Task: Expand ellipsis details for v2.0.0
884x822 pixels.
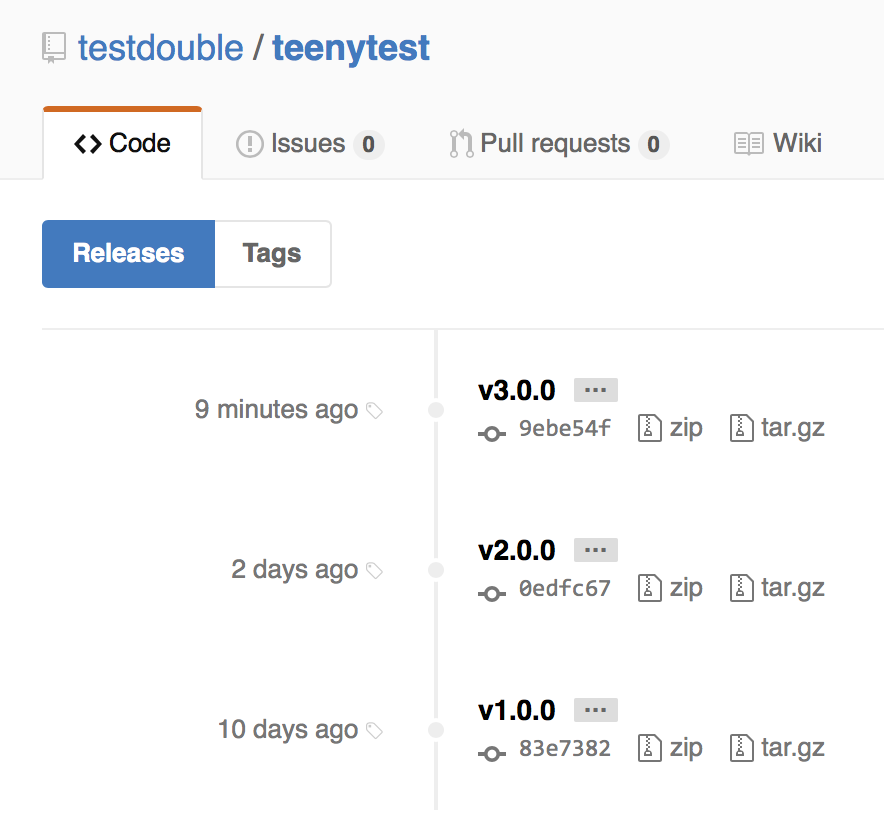Action: tap(595, 550)
